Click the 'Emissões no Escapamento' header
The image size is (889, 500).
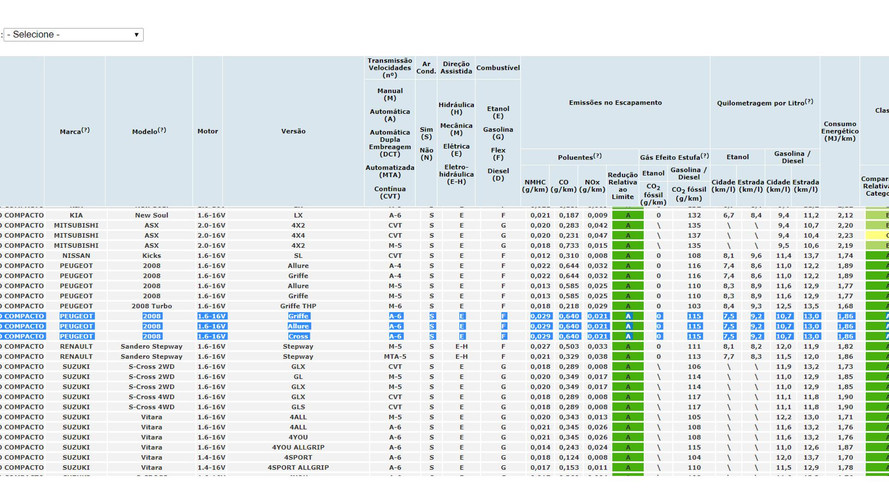(x=615, y=103)
